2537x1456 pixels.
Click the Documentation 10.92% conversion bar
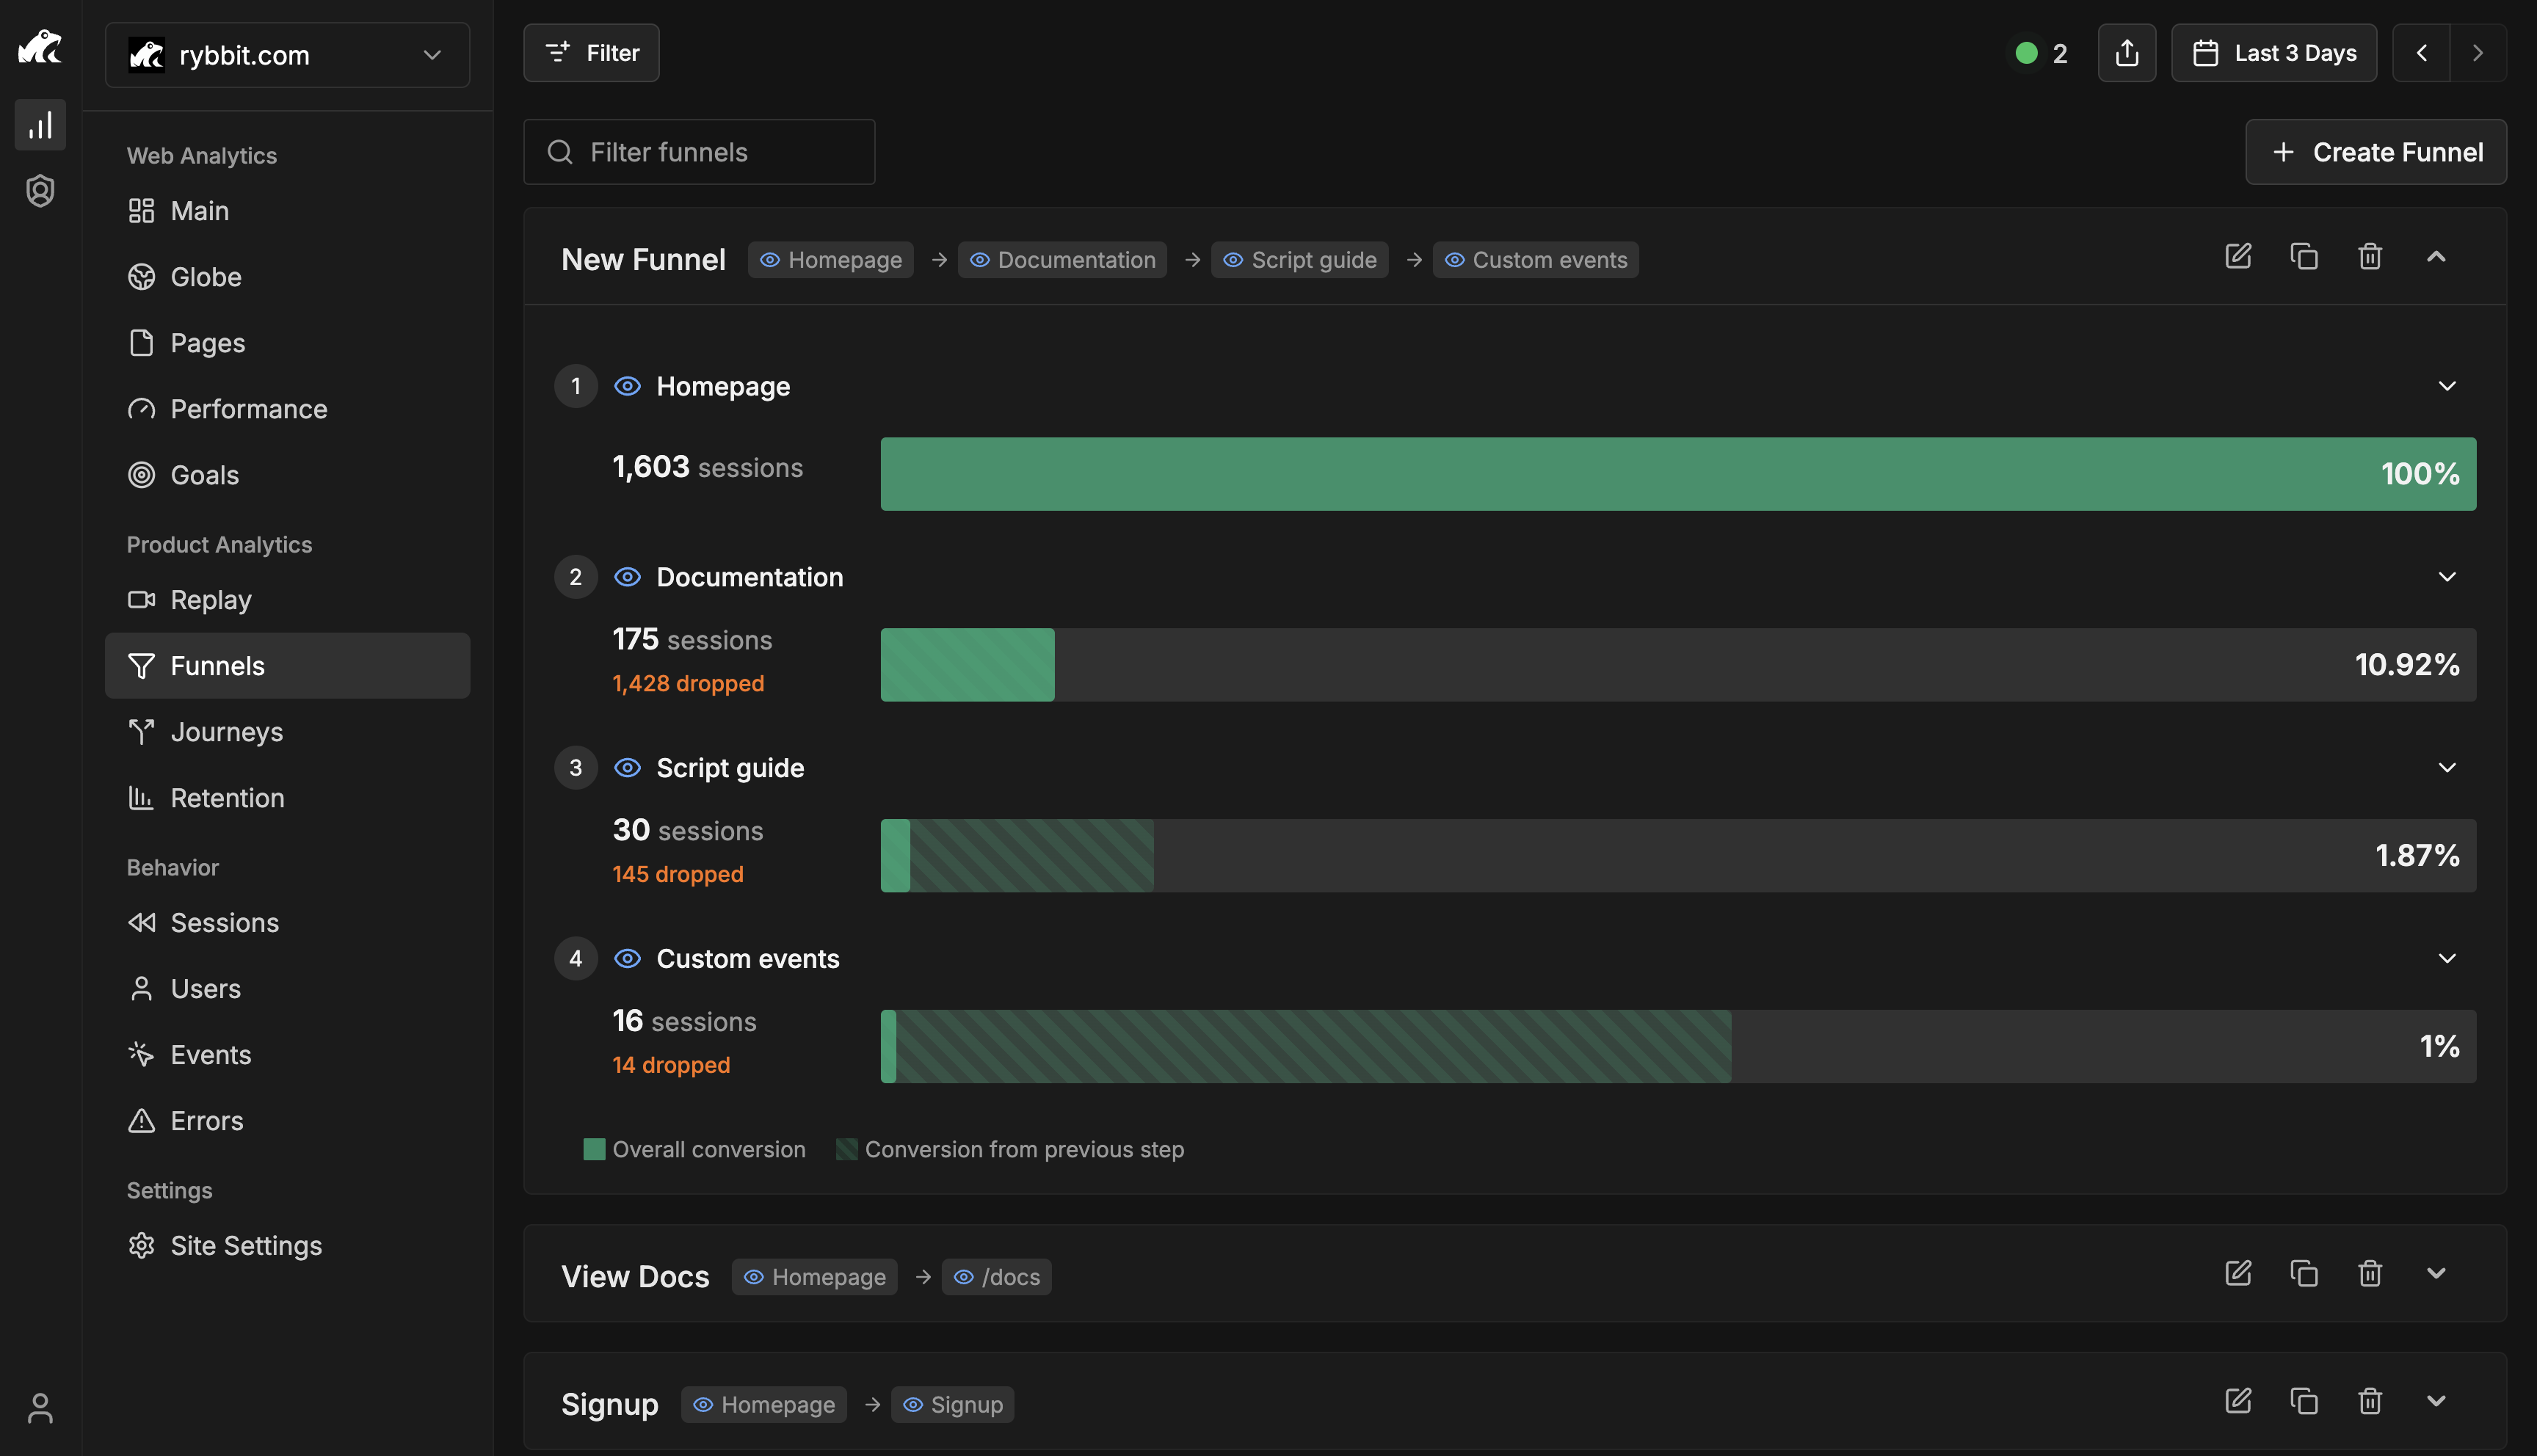[x=967, y=665]
